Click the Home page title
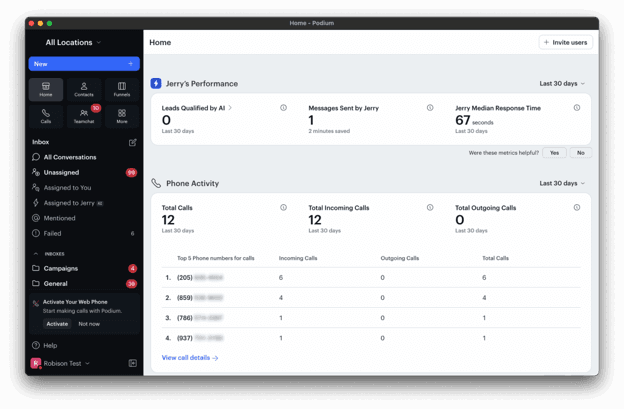 [160, 43]
